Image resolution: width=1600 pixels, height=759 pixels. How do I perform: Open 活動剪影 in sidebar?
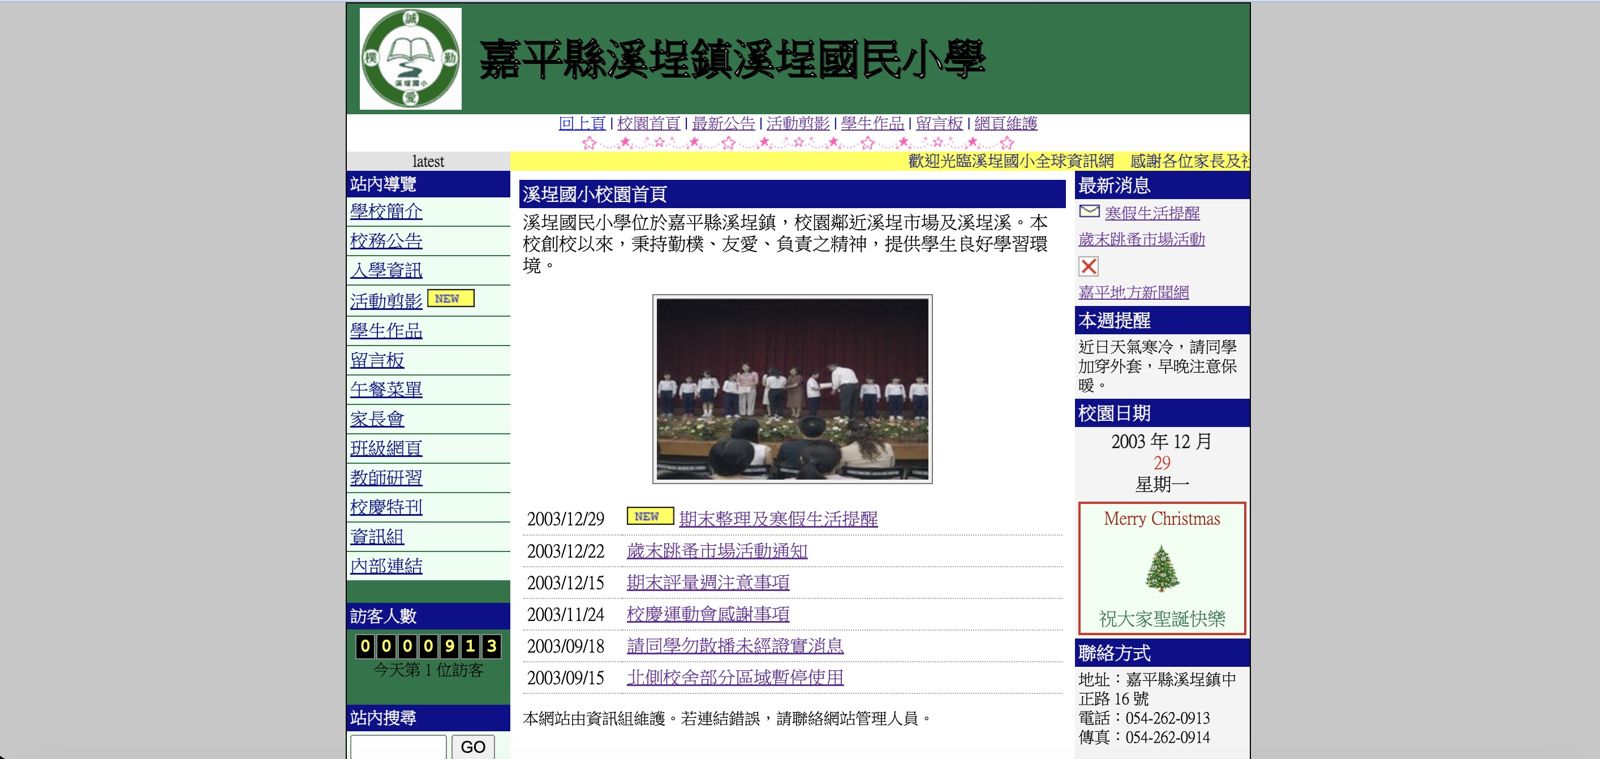(386, 301)
